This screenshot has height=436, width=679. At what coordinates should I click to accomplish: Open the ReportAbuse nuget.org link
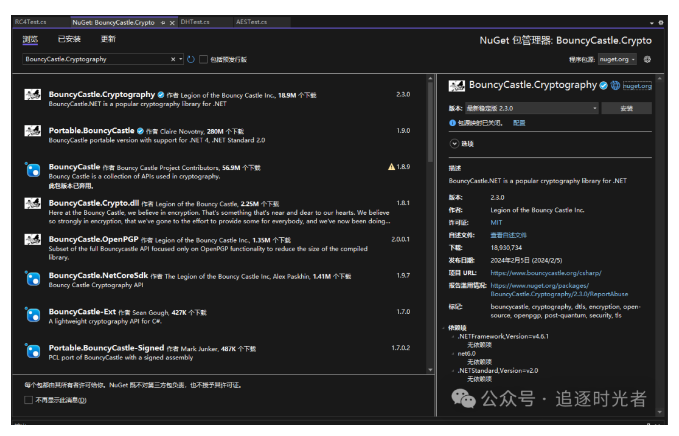click(x=559, y=290)
